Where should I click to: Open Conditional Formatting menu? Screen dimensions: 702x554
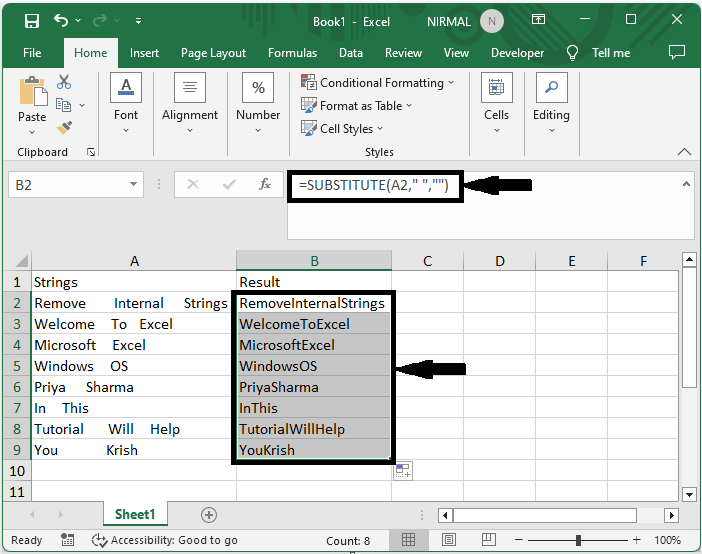click(378, 83)
